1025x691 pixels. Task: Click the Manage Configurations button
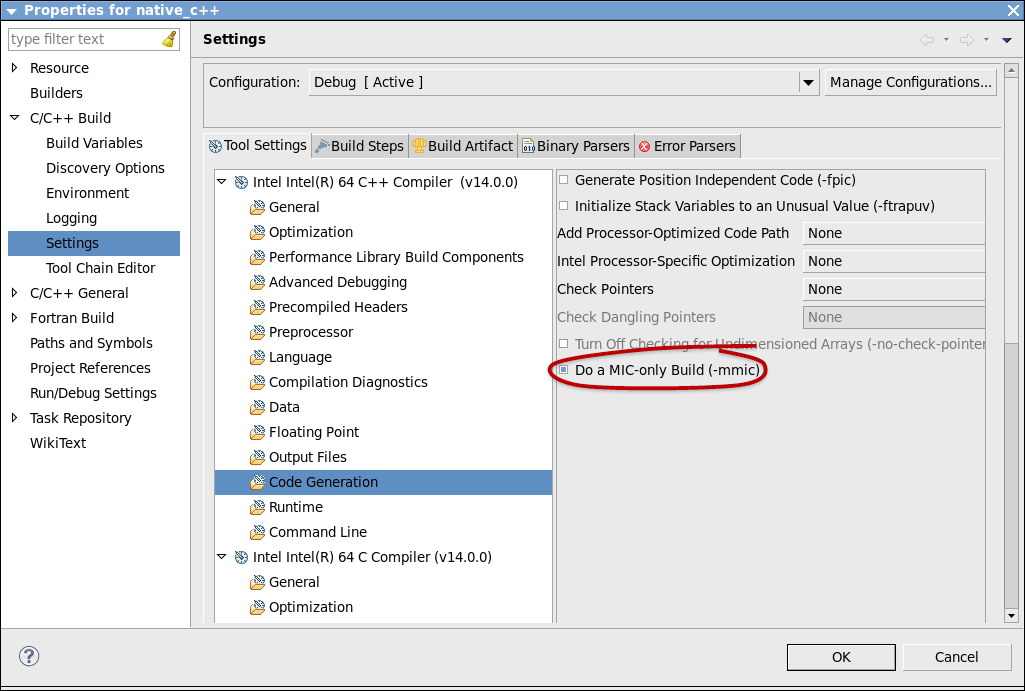(x=910, y=83)
